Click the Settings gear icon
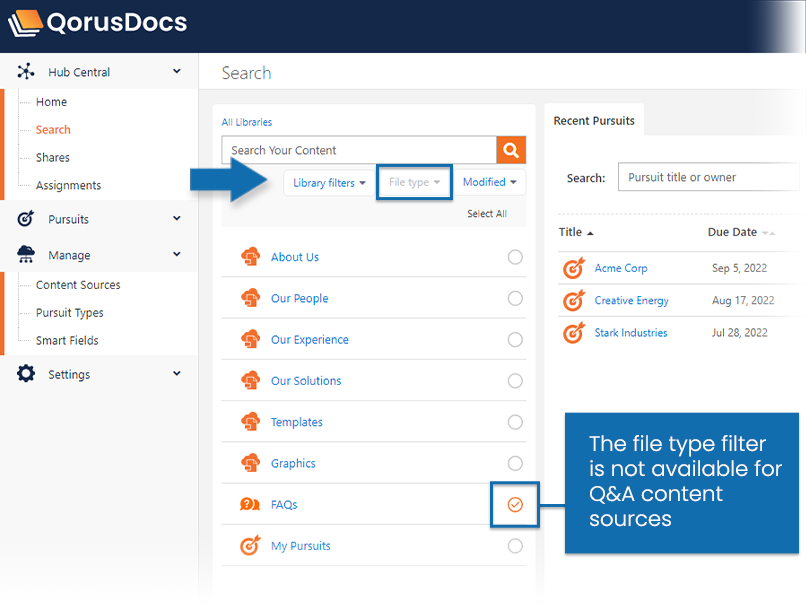Screen dimensions: 806x605 click(26, 374)
